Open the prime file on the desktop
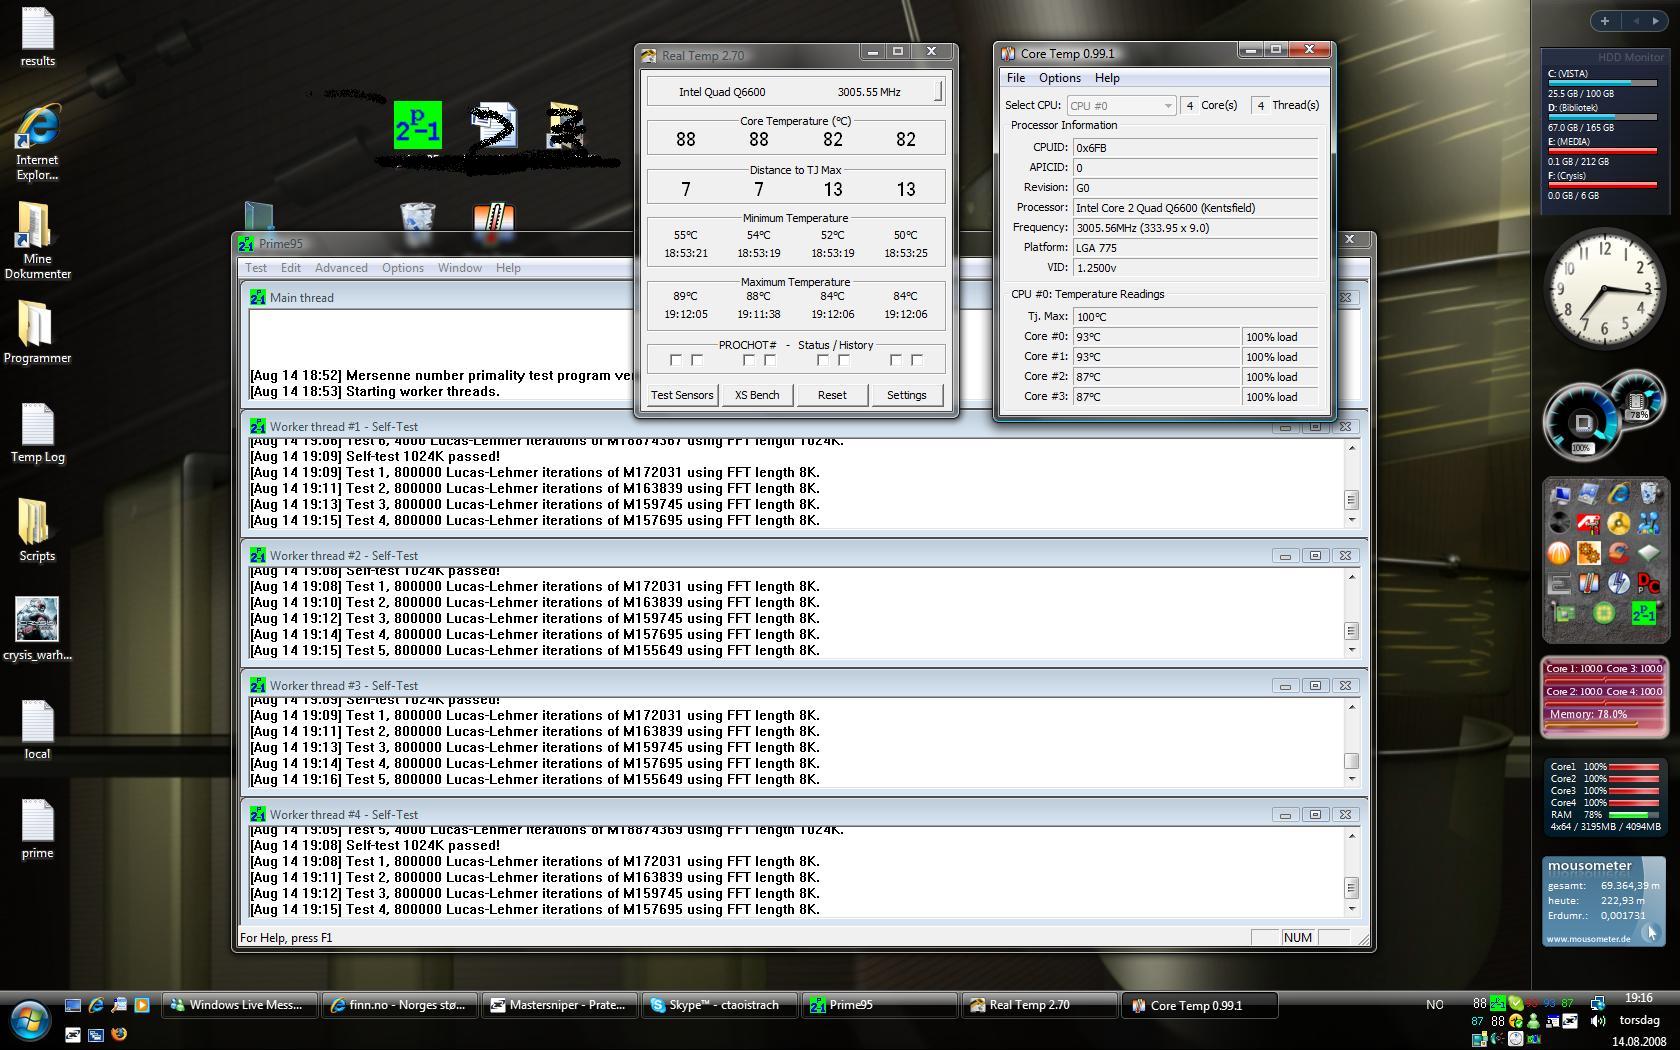 (x=37, y=829)
